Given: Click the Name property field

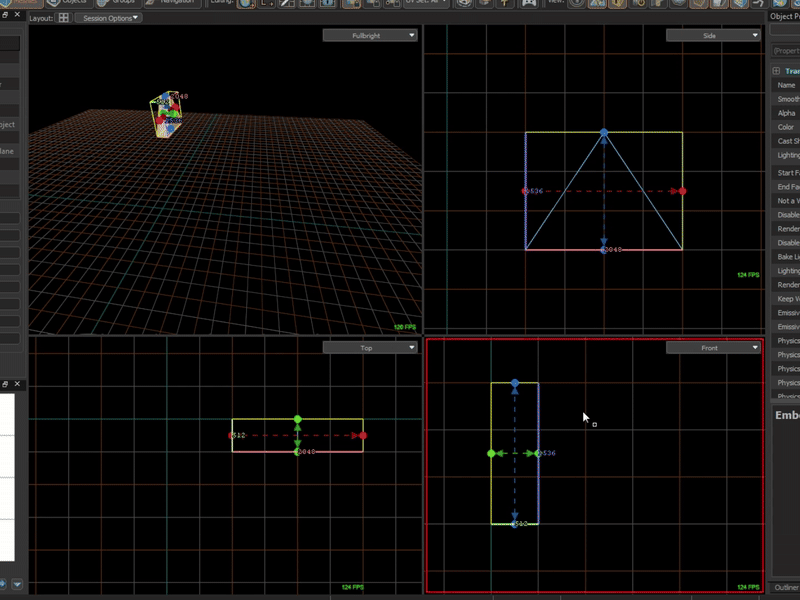Looking at the screenshot, I should pos(785,85).
